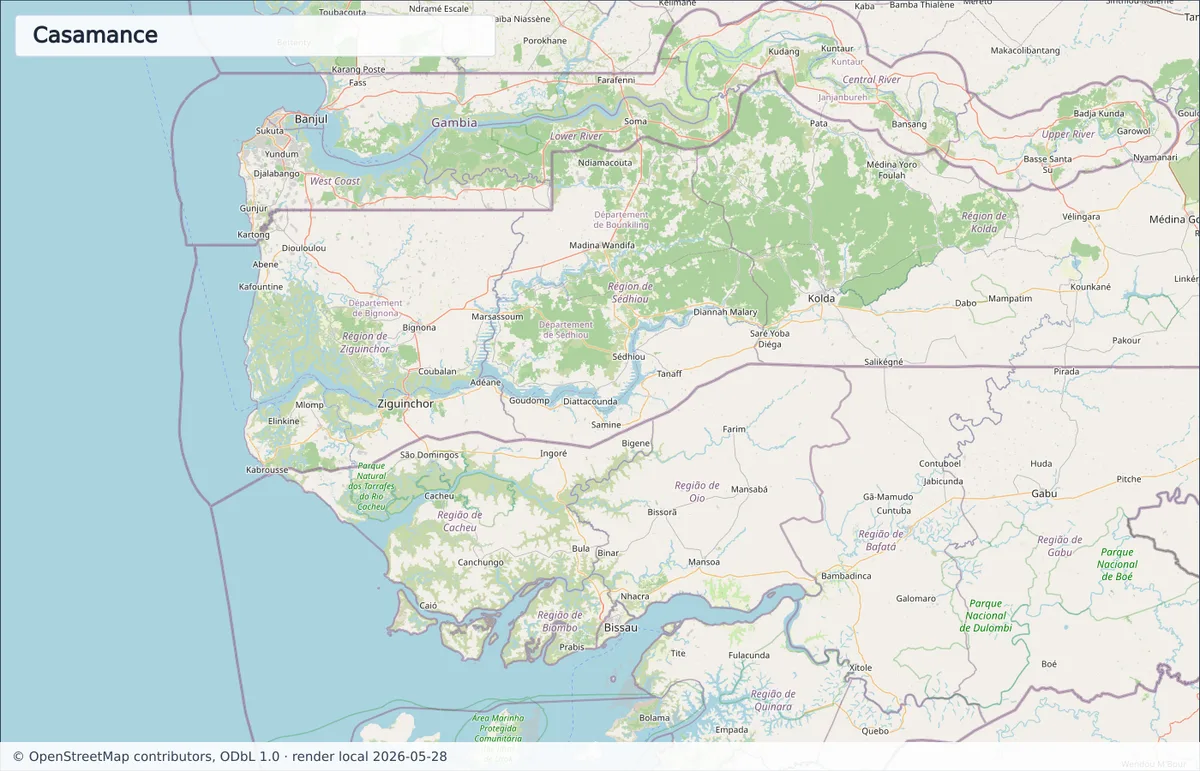Click the Banjul city label

(311, 119)
